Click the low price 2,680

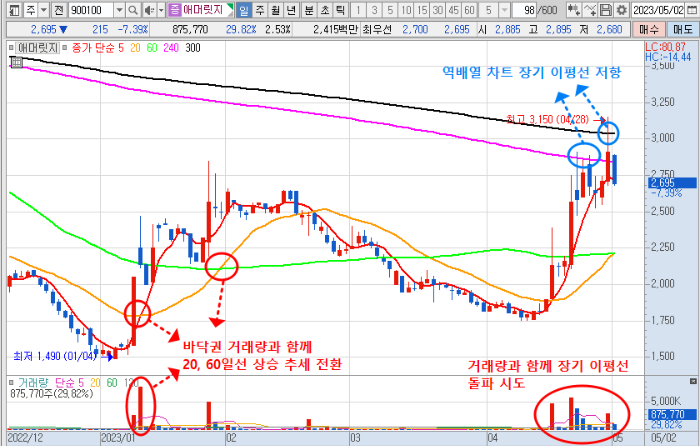609,29
